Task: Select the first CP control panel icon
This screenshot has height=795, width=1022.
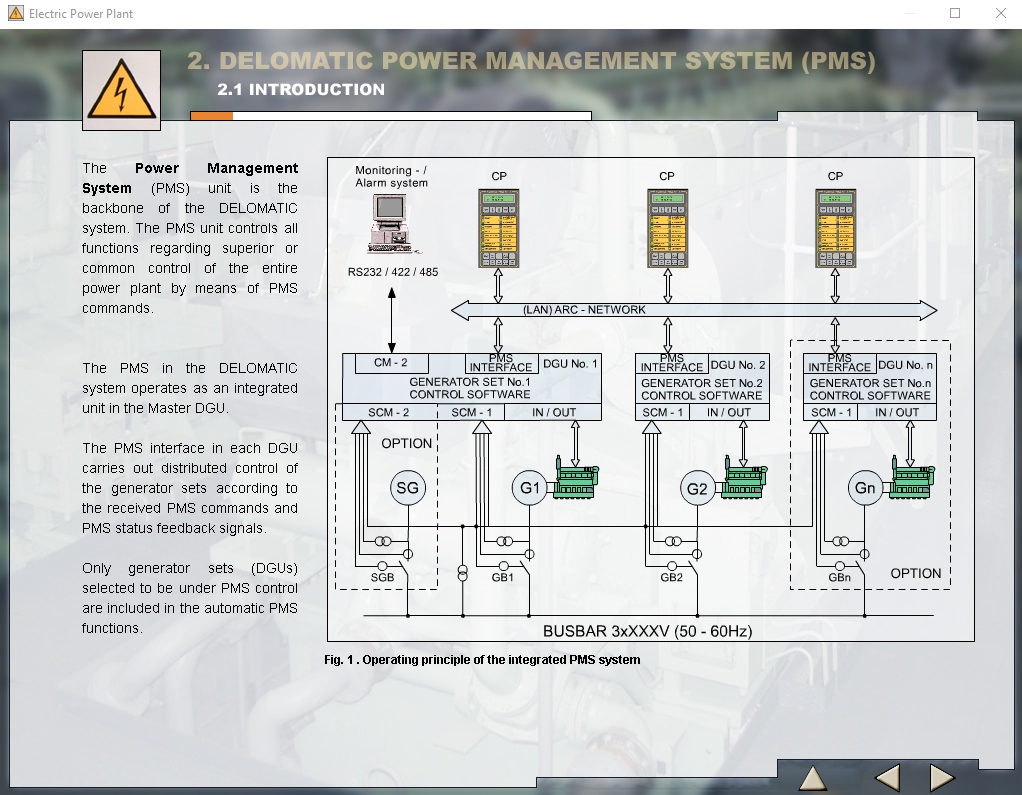Action: (x=499, y=228)
